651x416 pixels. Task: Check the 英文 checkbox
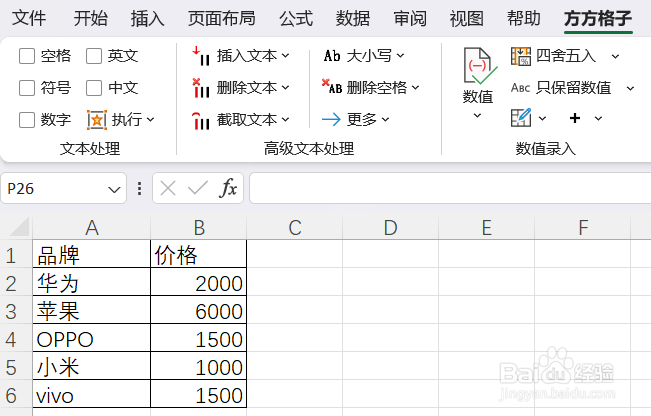[x=94, y=56]
